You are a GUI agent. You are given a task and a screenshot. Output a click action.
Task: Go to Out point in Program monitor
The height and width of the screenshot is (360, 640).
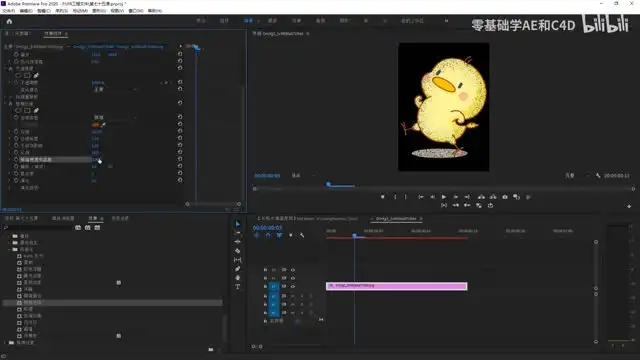[467, 197]
